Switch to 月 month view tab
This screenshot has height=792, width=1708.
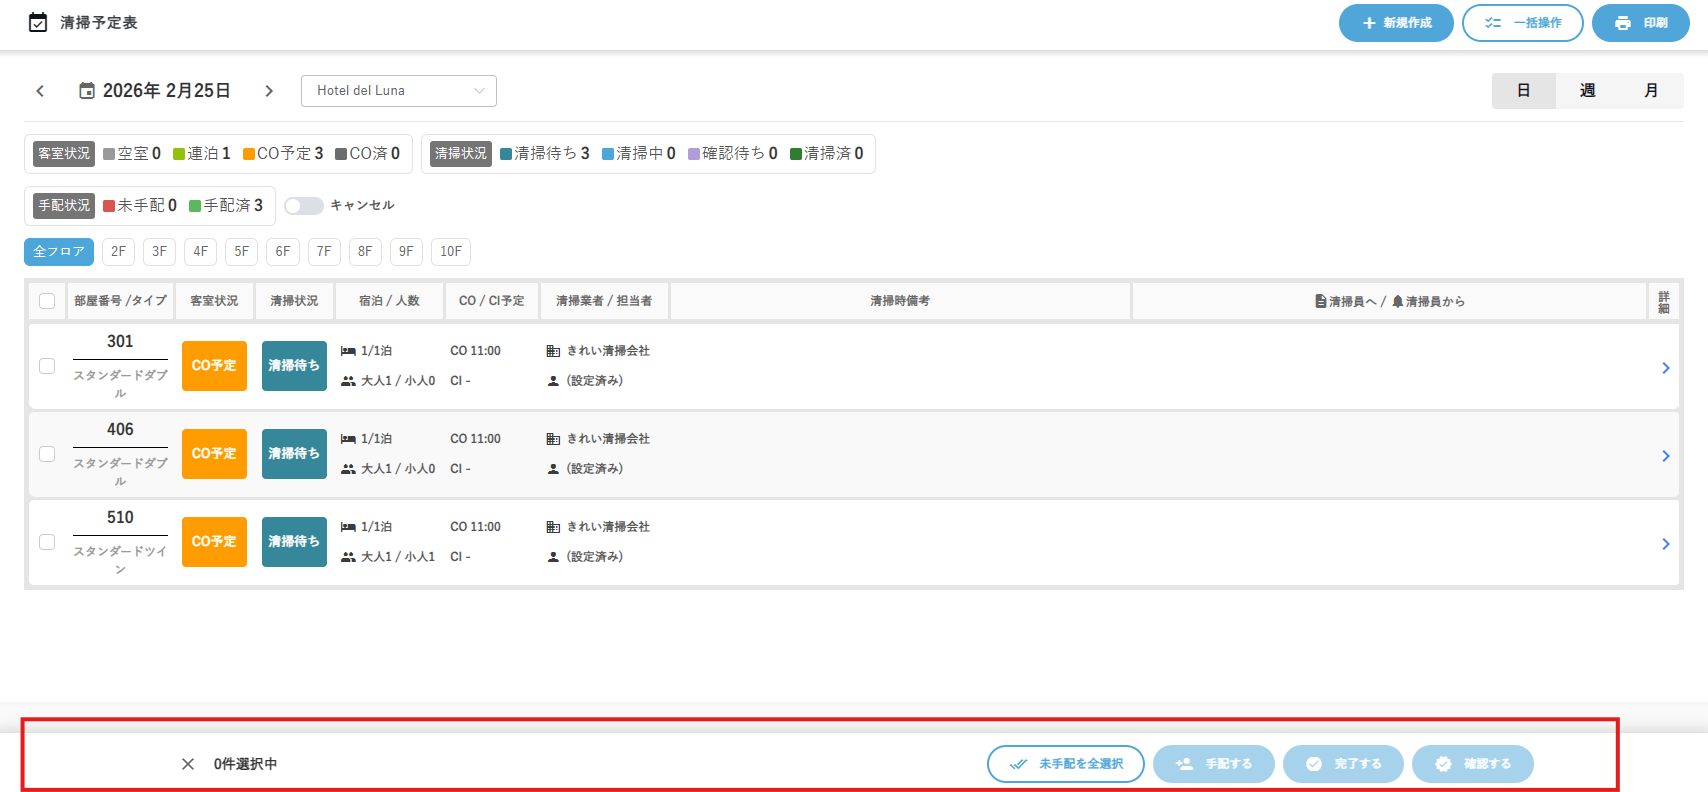tap(1651, 91)
